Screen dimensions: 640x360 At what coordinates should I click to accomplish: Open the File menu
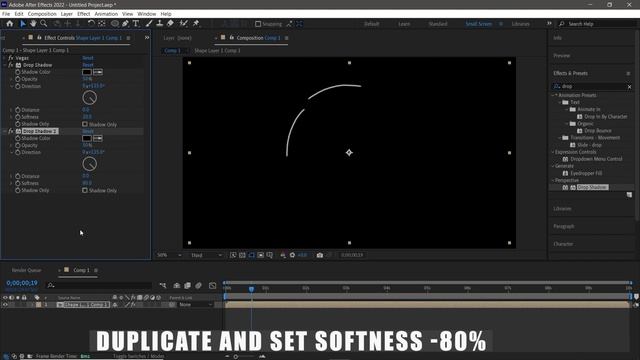coord(6,14)
